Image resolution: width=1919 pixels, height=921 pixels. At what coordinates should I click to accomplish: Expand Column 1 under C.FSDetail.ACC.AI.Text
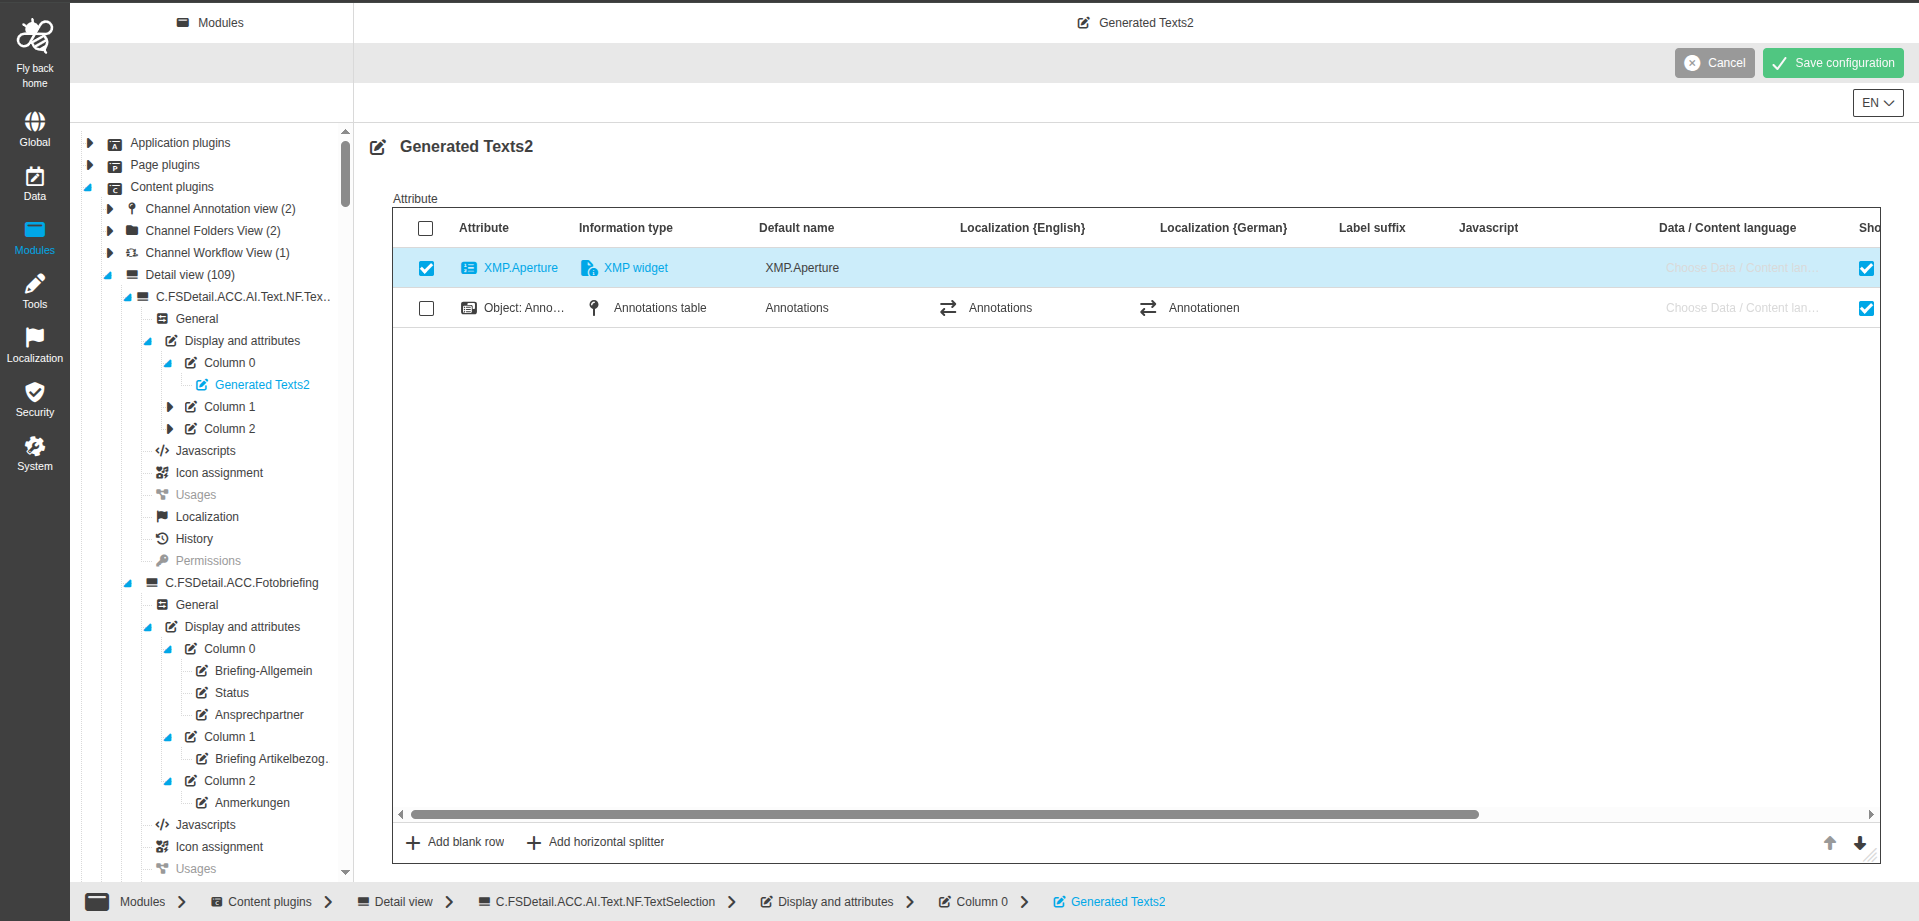pos(170,407)
